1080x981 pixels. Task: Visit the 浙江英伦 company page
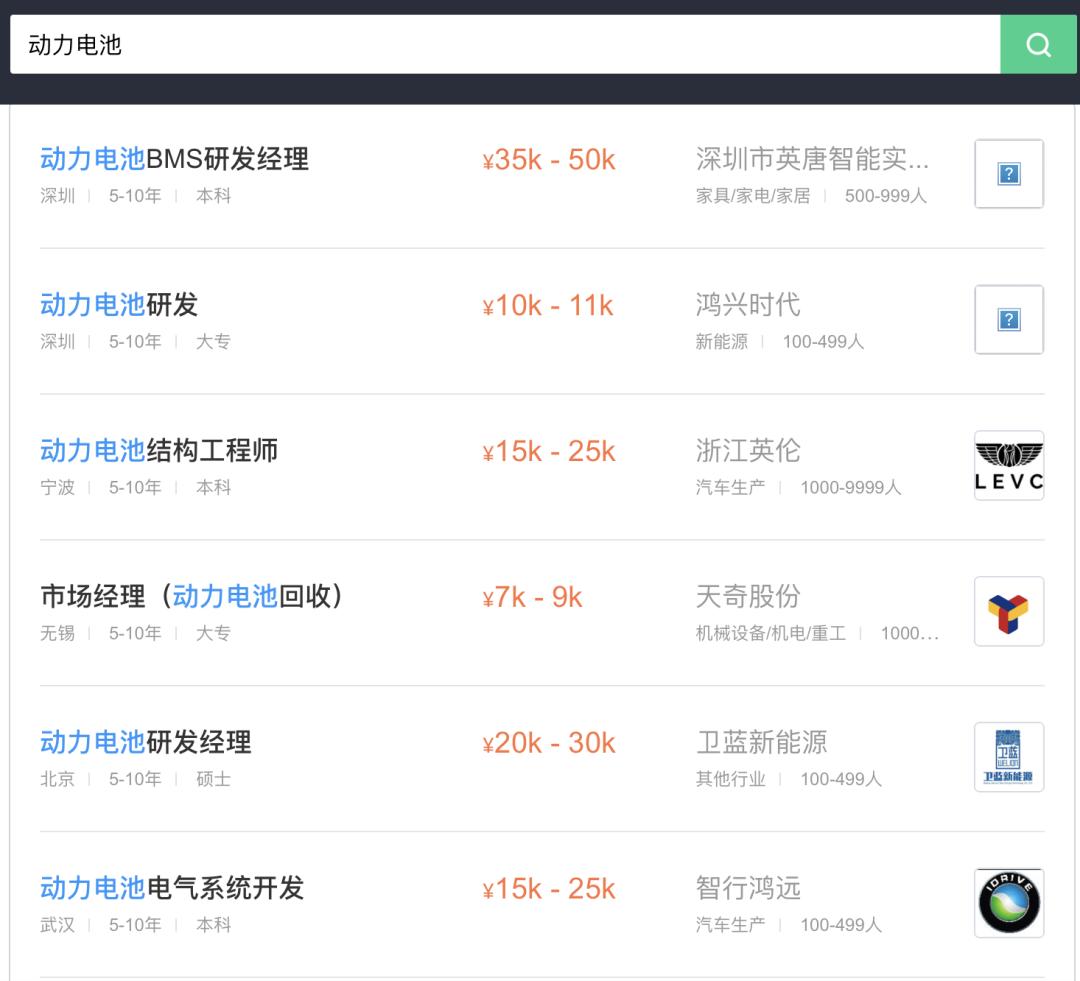pos(748,451)
